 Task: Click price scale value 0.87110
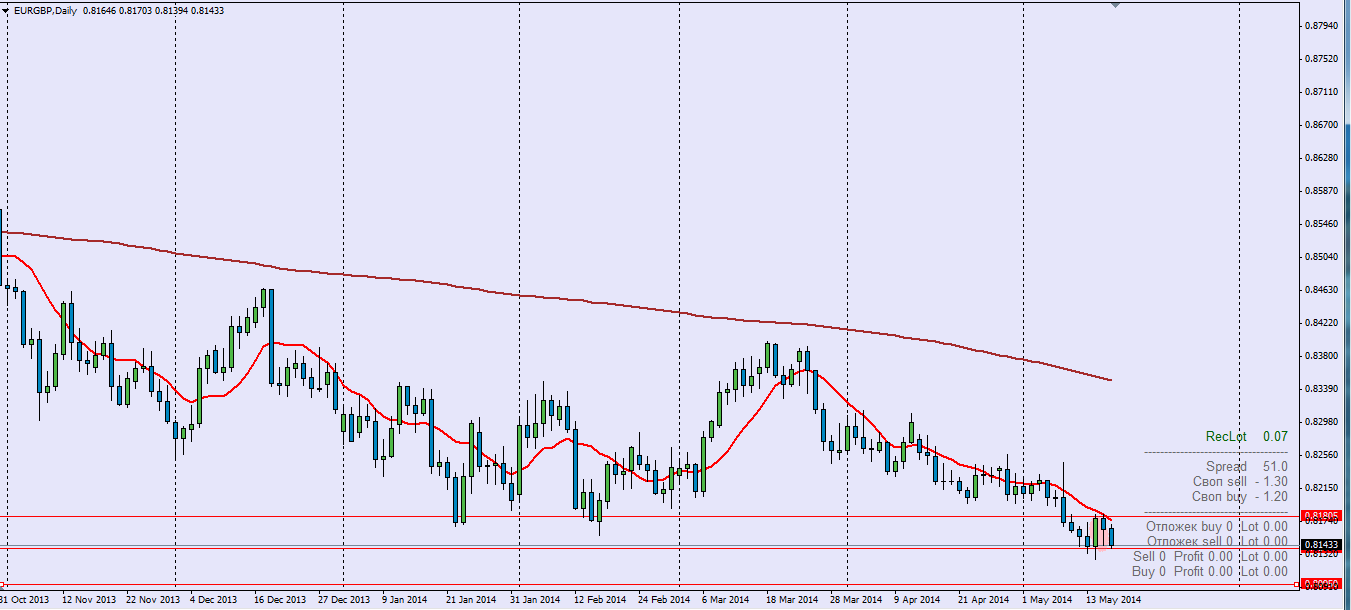[1322, 92]
